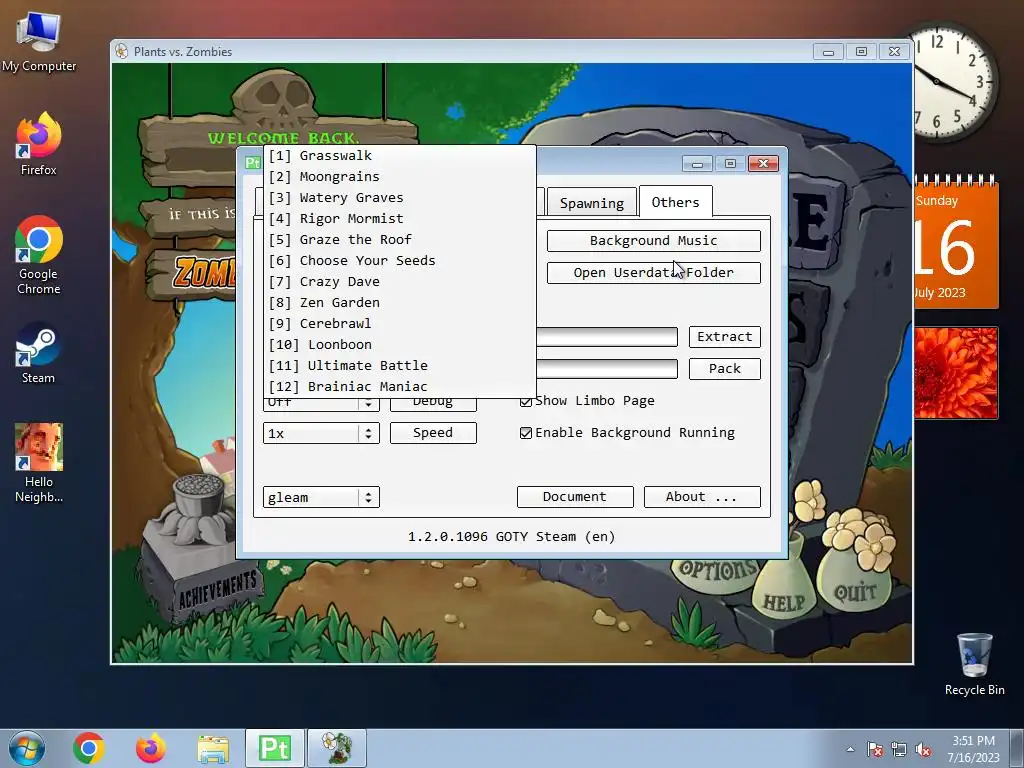This screenshot has width=1024, height=768.
Task: Pick [12] Brainiac Maniac from the list
Action: click(399, 386)
